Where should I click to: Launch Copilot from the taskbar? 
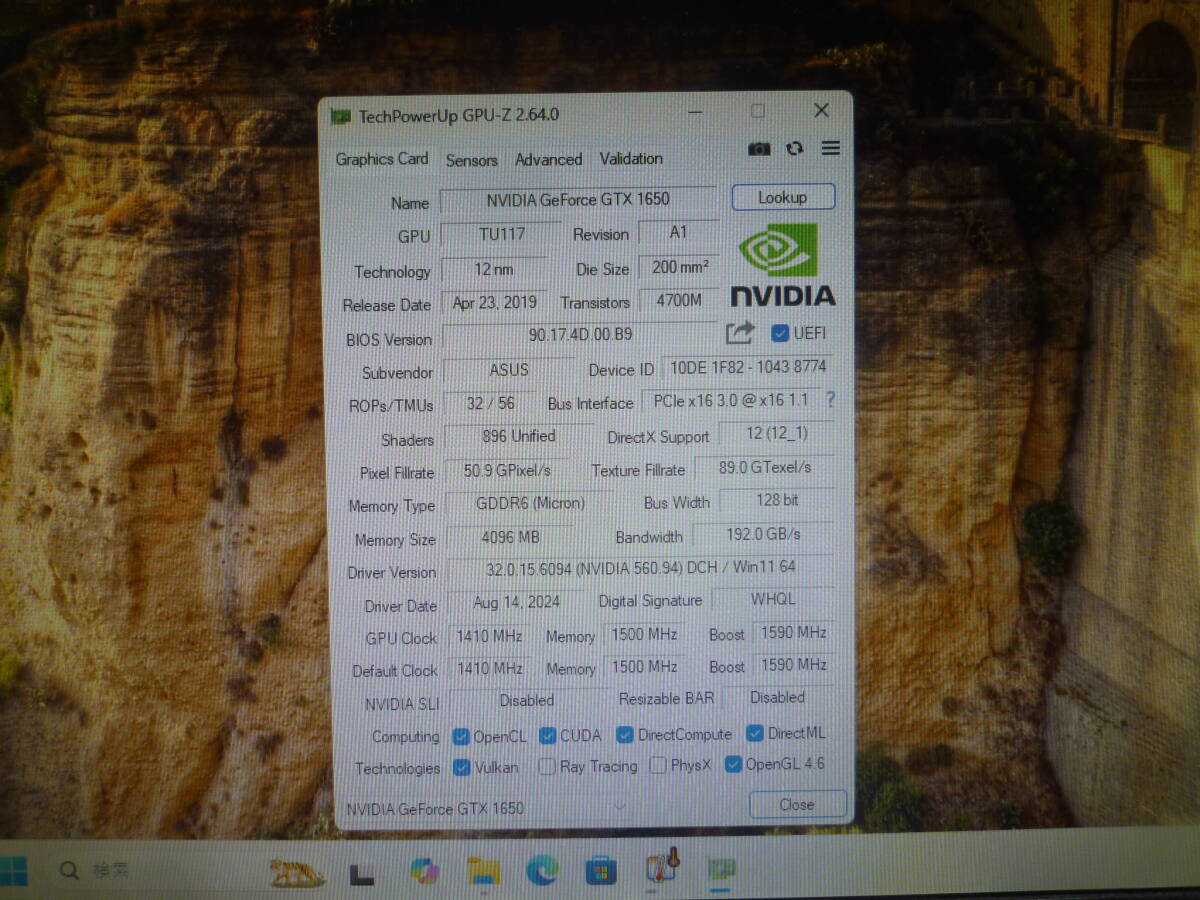424,871
